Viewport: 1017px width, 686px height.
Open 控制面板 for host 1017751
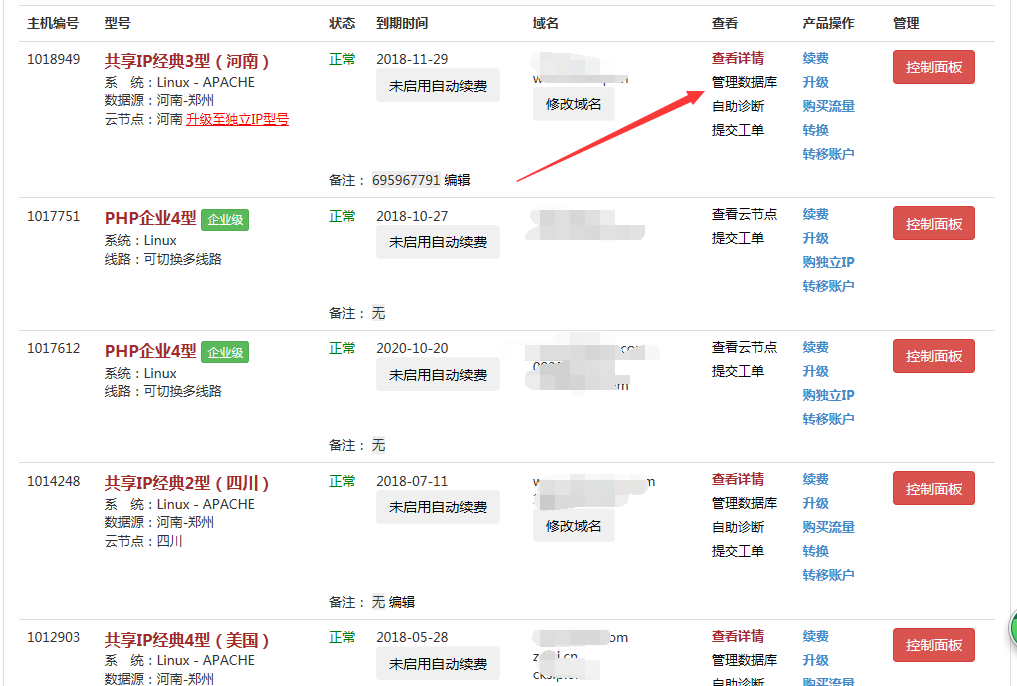point(933,224)
